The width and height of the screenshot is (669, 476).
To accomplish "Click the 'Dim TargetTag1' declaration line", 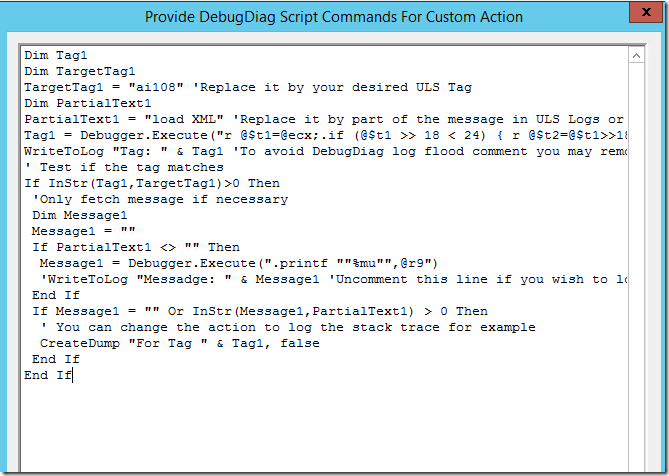I will click(x=78, y=72).
